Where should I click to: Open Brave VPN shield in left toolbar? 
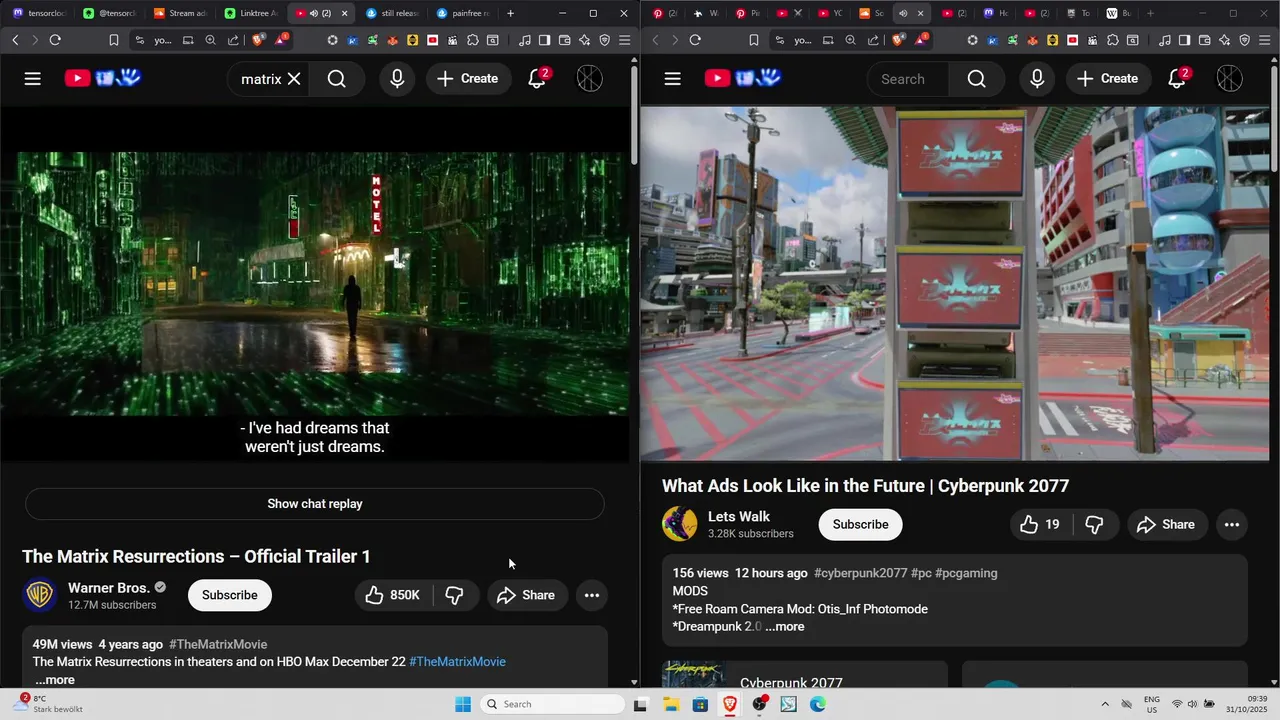(604, 40)
